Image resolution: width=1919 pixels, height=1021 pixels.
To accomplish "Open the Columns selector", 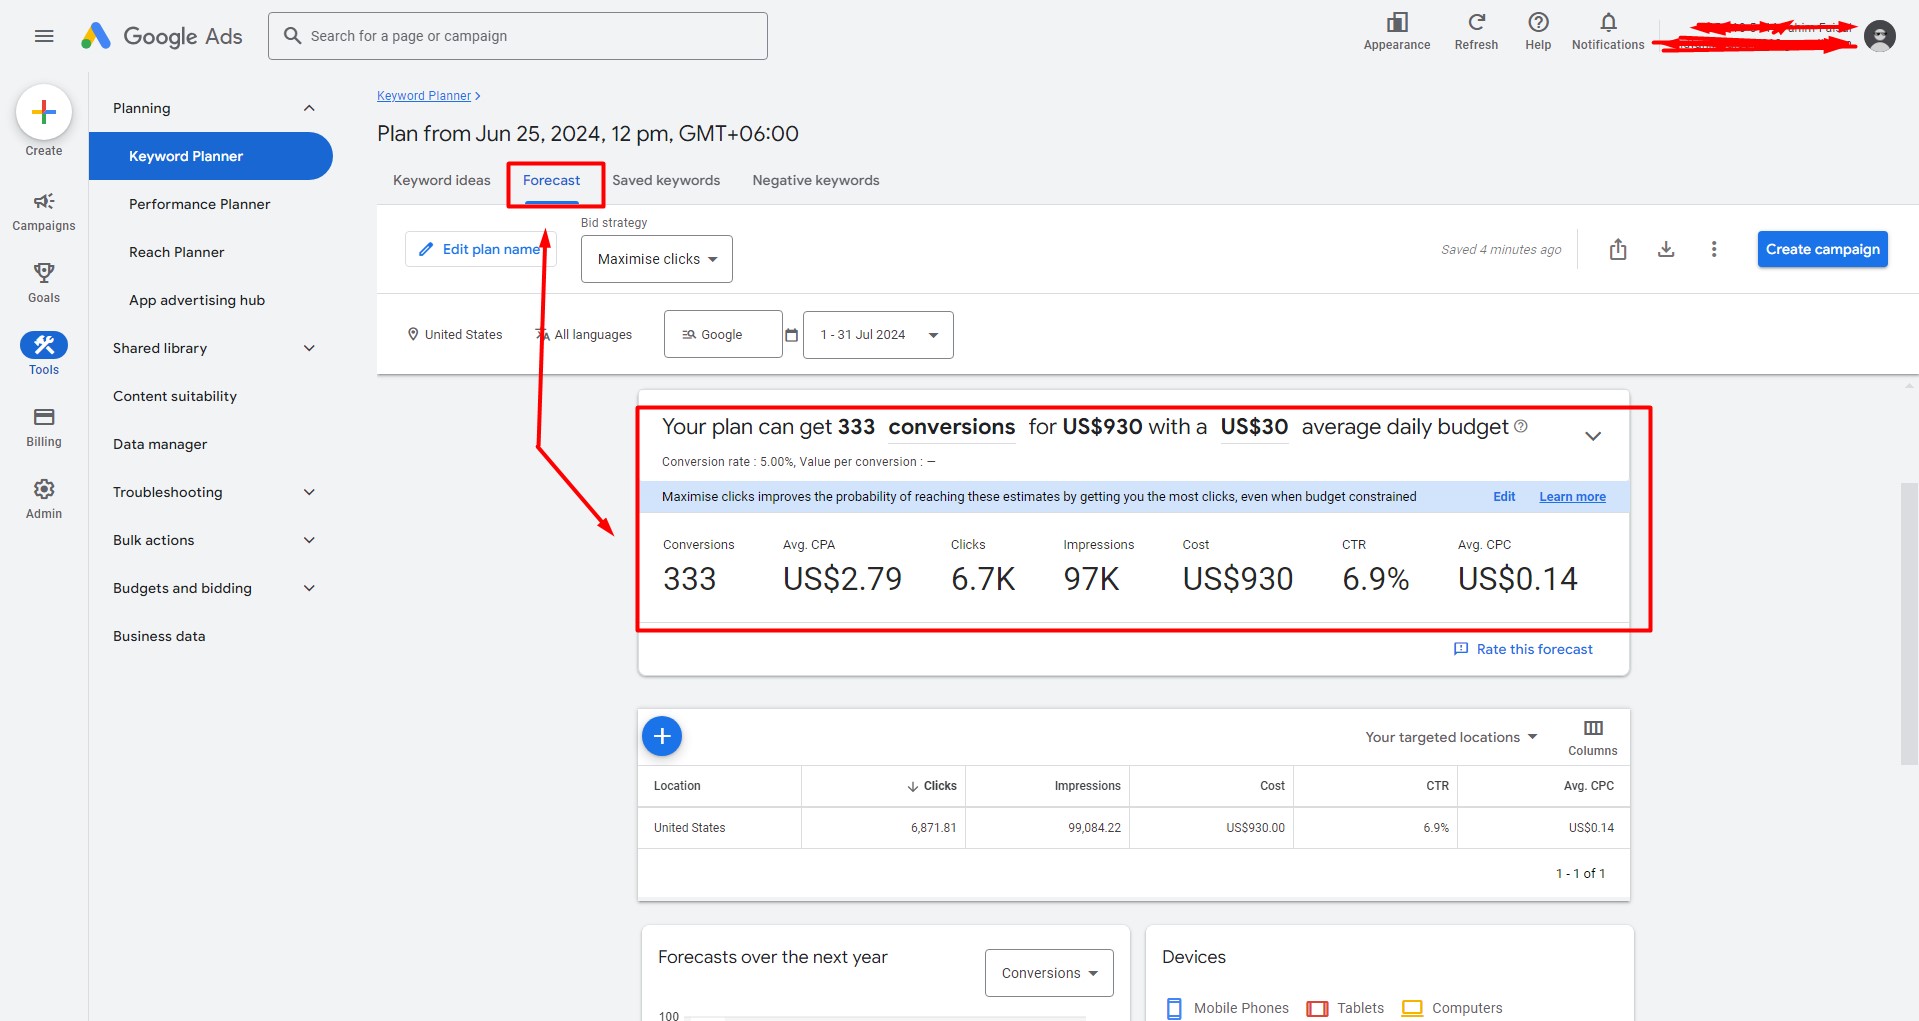I will coord(1593,737).
